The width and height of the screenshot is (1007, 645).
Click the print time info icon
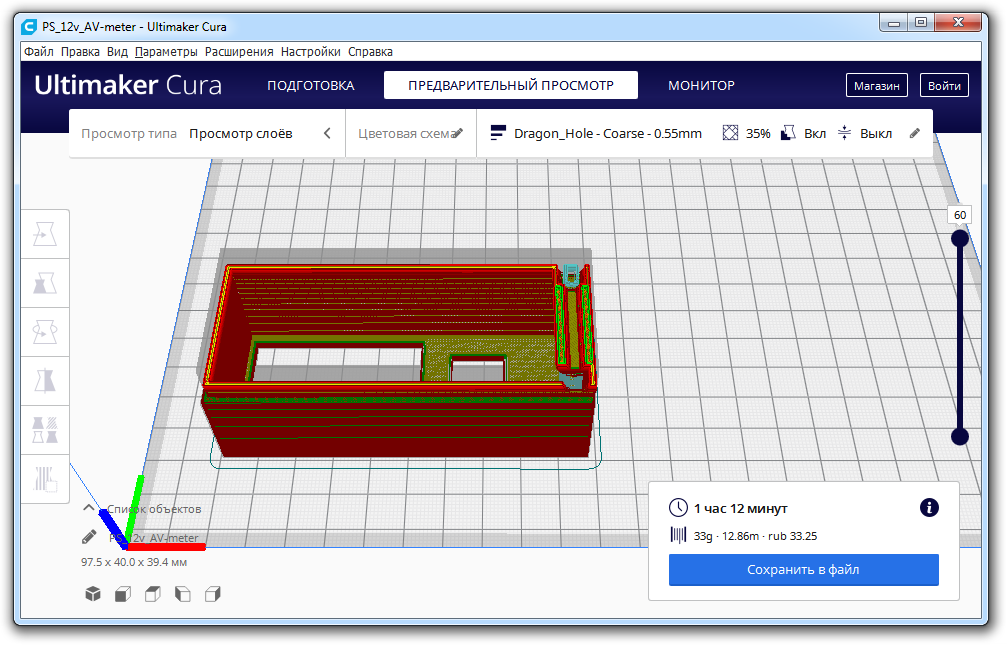[929, 508]
